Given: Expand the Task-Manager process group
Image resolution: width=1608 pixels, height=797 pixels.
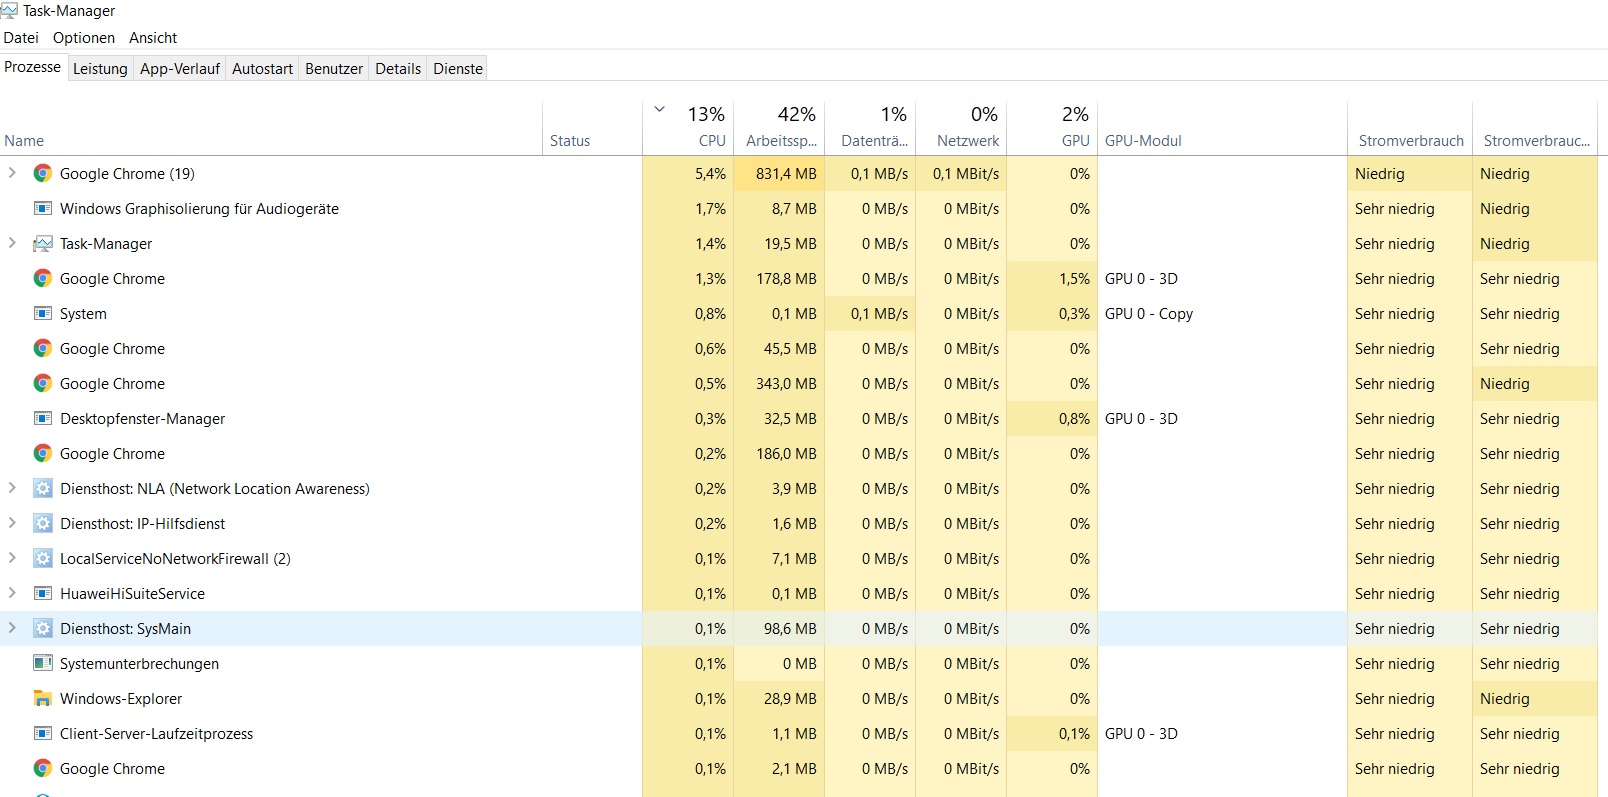Looking at the screenshot, I should 12,243.
